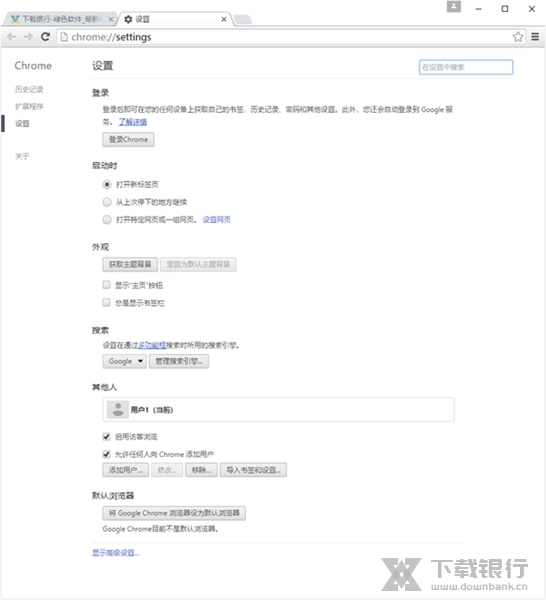Click the 了解详情 link
This screenshot has width=546, height=600.
pos(132,122)
